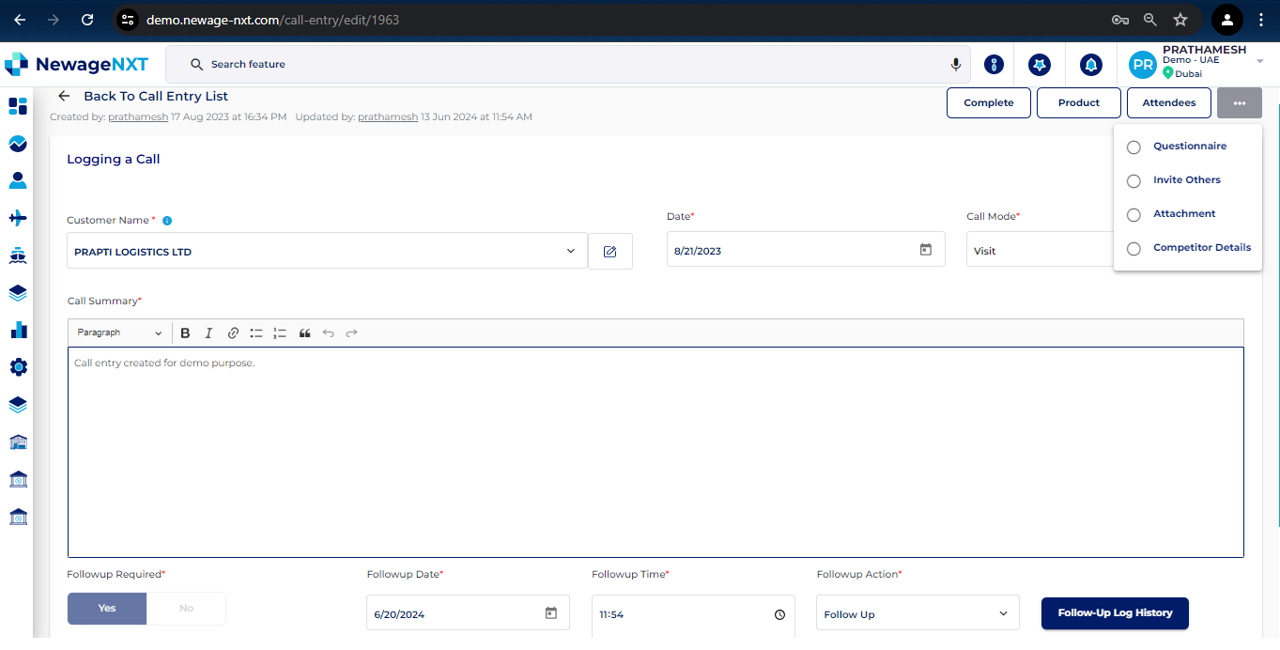Click the microphone voice search icon
The image size is (1280, 650).
pos(955,65)
